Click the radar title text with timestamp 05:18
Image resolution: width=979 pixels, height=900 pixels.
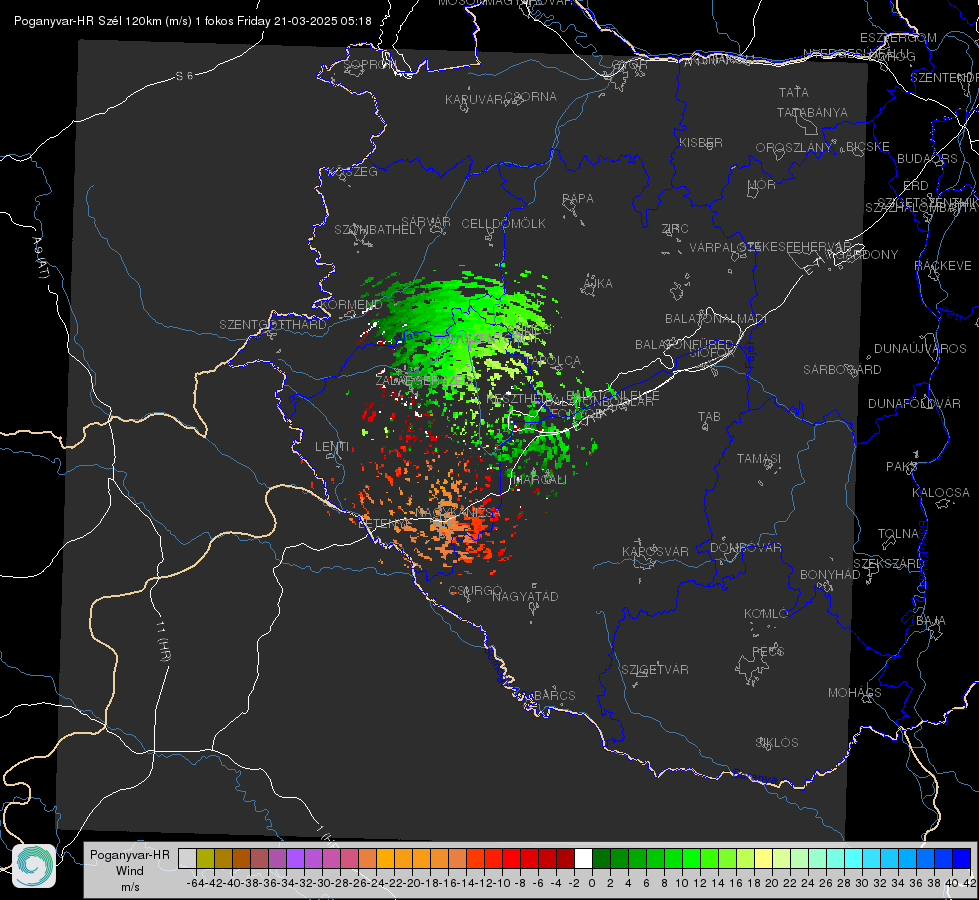point(192,21)
